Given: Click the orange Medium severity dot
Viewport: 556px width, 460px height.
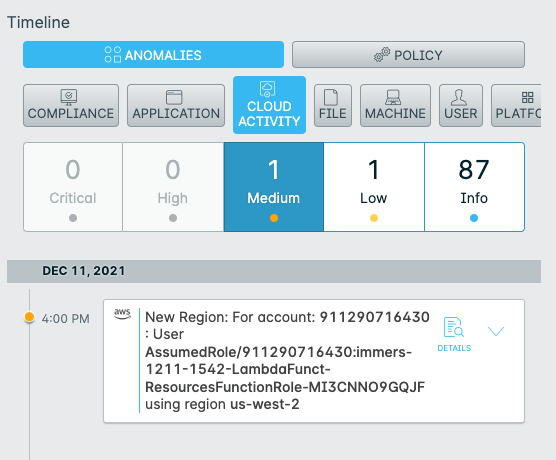Looking at the screenshot, I should (274, 218).
